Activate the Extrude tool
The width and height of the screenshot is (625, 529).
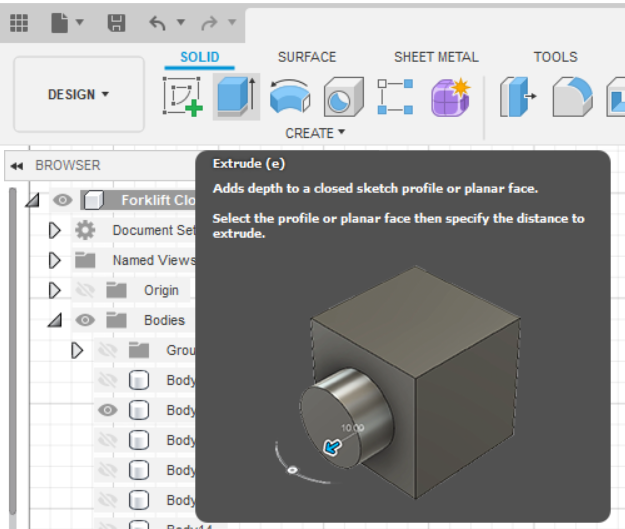tap(236, 97)
